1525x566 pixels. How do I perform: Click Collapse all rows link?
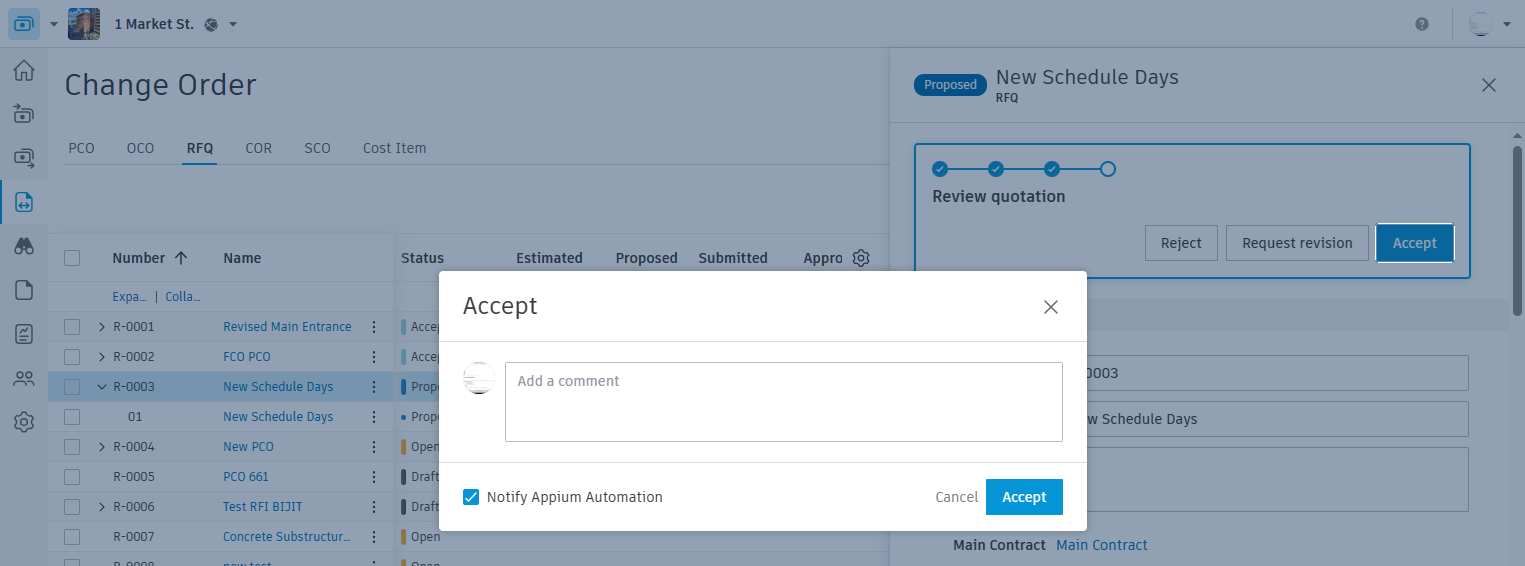click(x=183, y=297)
